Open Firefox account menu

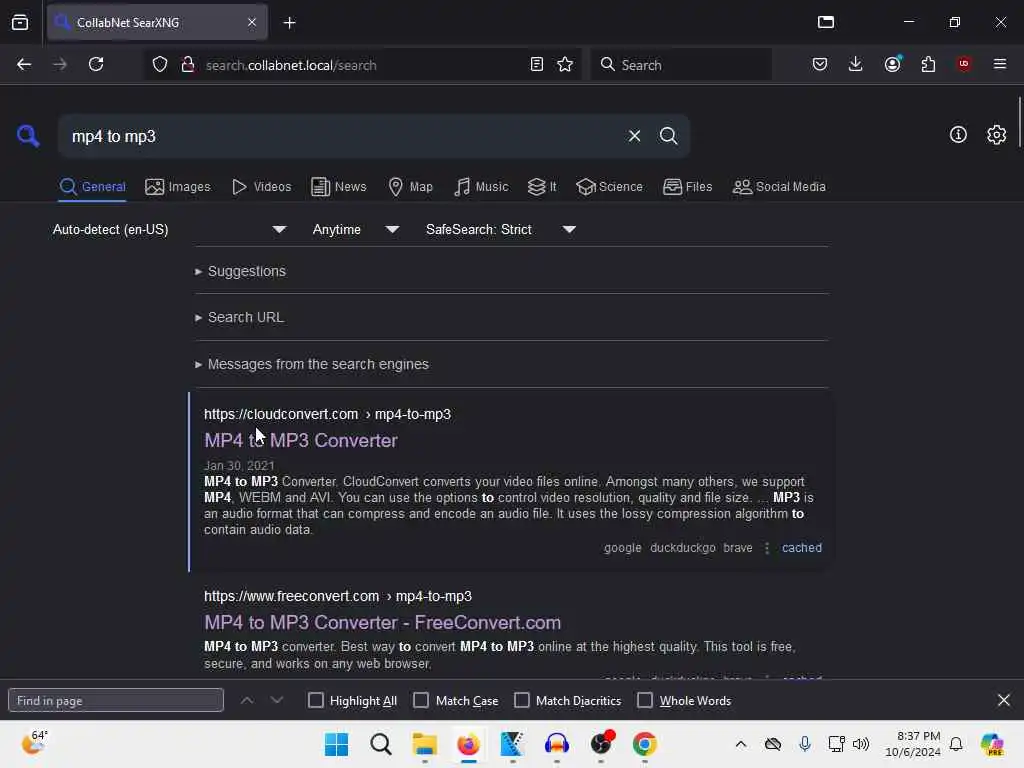click(893, 64)
